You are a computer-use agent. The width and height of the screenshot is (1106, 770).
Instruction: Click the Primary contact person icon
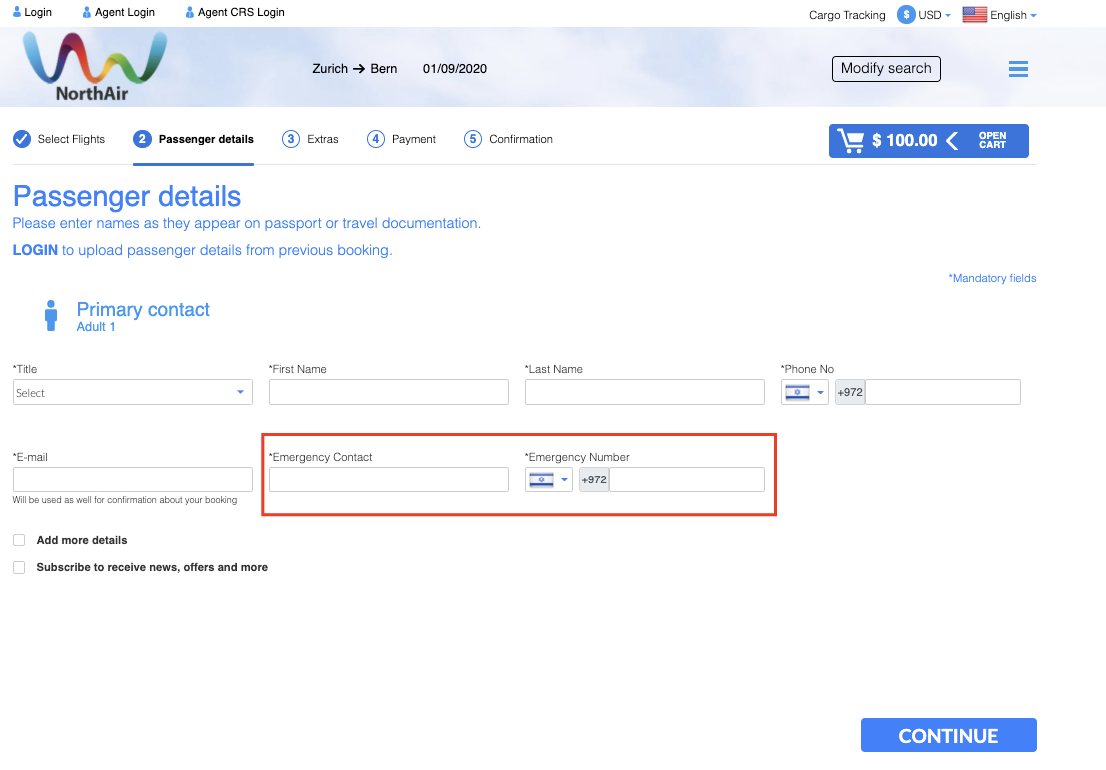tap(51, 315)
